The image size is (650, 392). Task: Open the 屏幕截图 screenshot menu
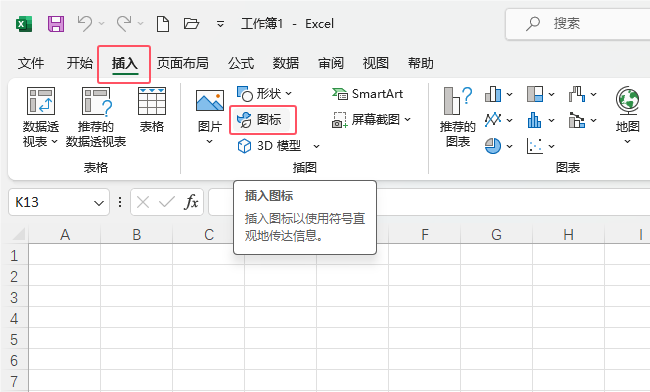tap(371, 120)
